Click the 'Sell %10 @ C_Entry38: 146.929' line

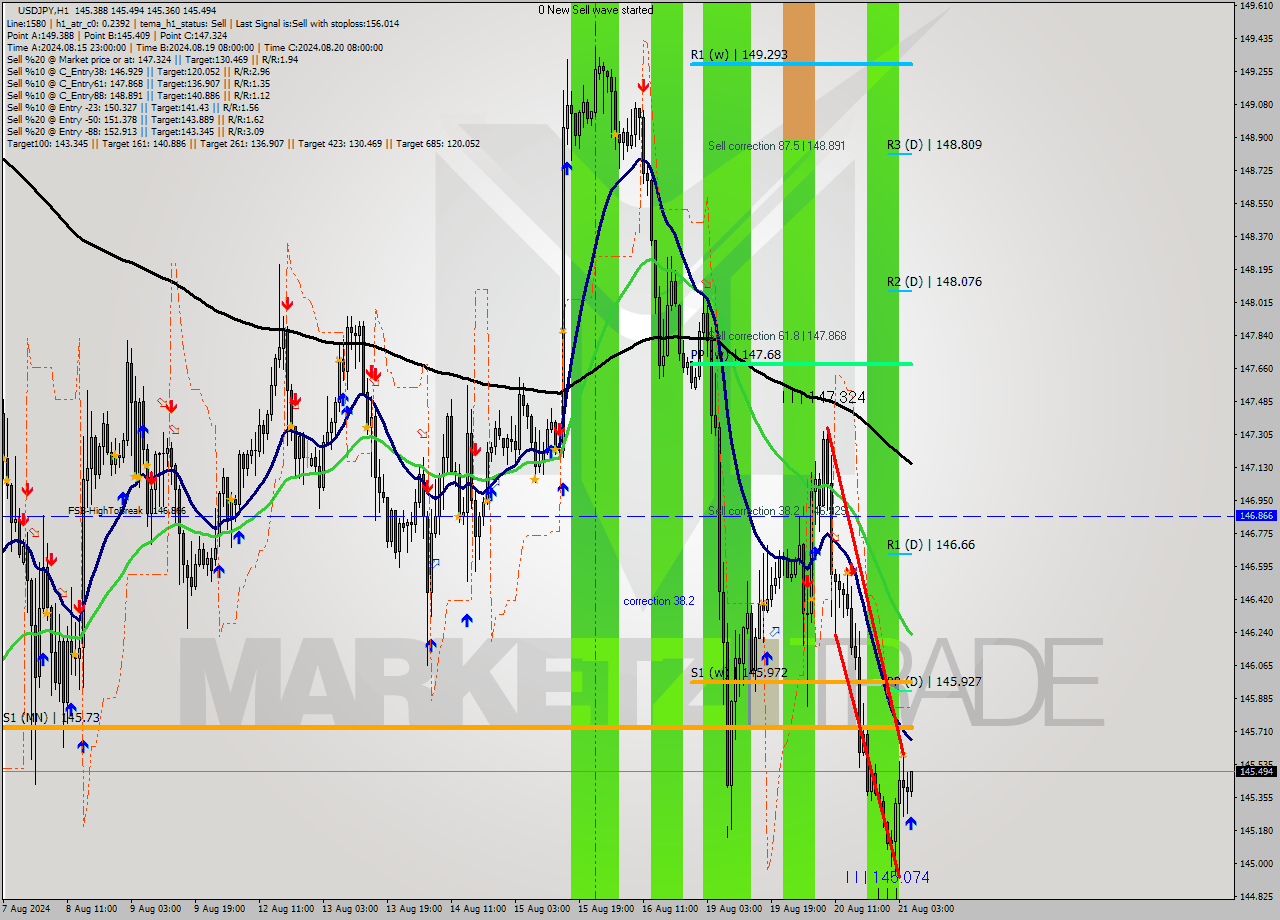138,72
